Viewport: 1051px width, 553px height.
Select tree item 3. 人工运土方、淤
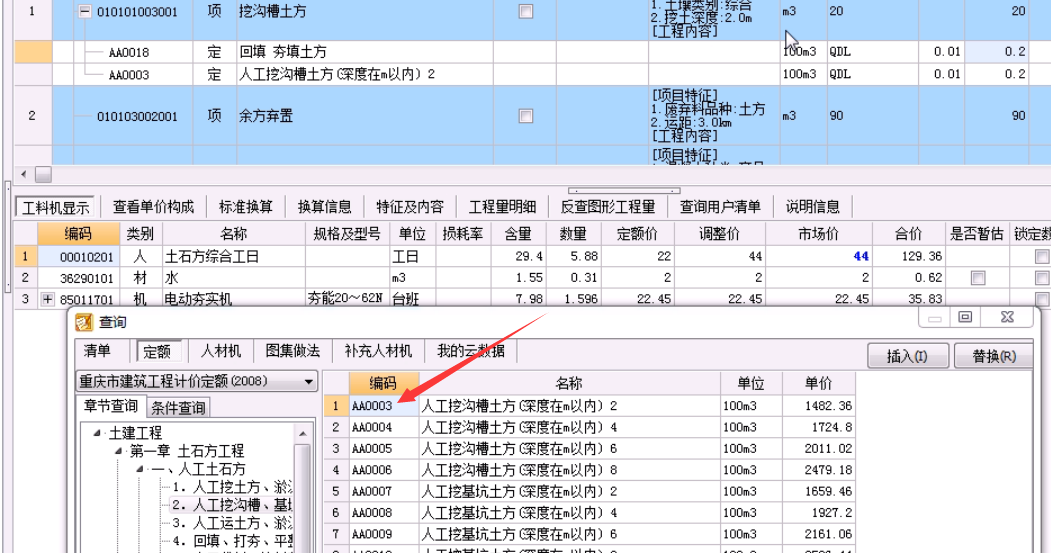coord(232,523)
